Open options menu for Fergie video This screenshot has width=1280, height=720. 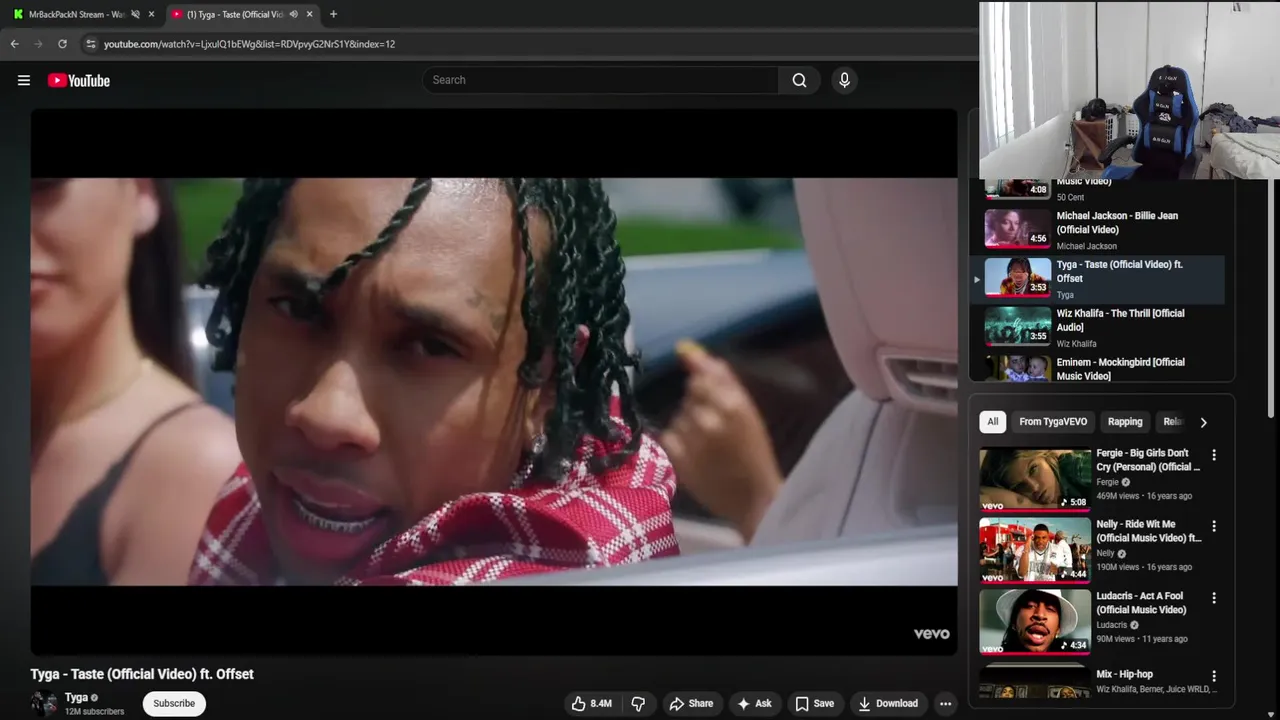click(1214, 455)
